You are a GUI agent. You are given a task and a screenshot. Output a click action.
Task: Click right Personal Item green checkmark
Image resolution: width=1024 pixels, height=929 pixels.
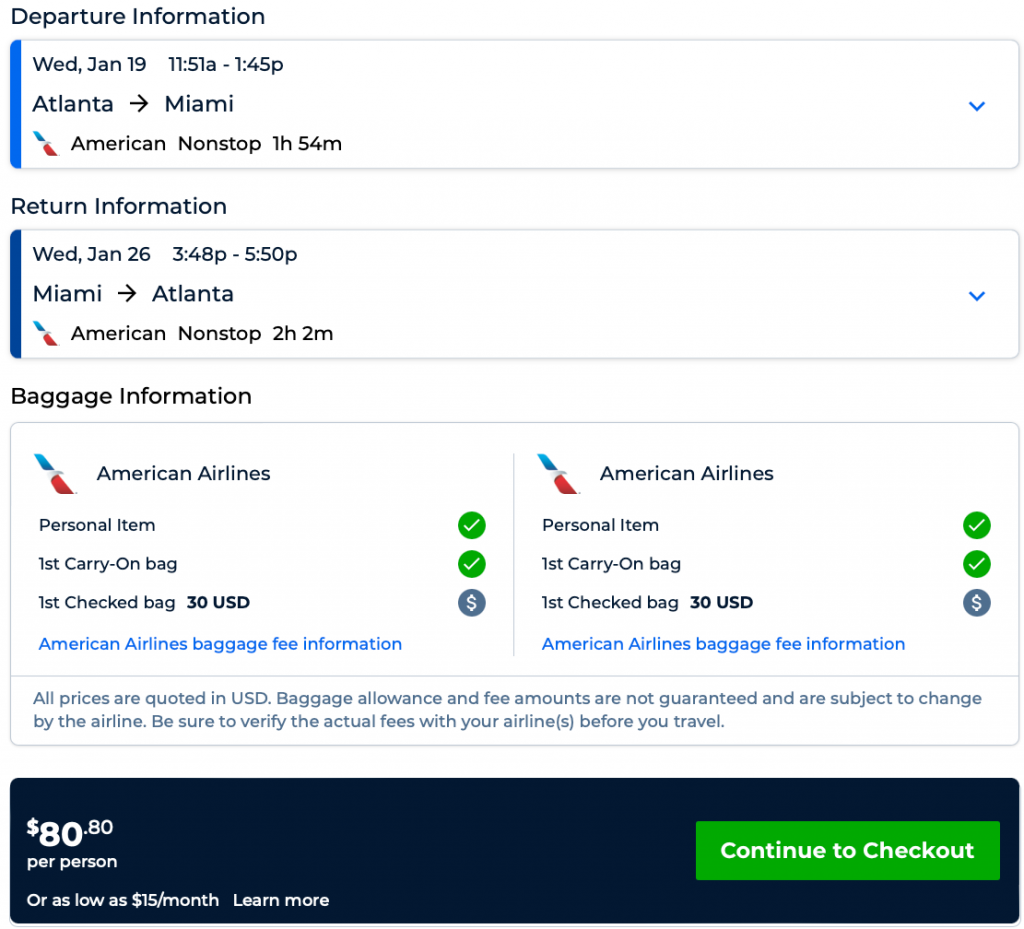pyautogui.click(x=976, y=525)
